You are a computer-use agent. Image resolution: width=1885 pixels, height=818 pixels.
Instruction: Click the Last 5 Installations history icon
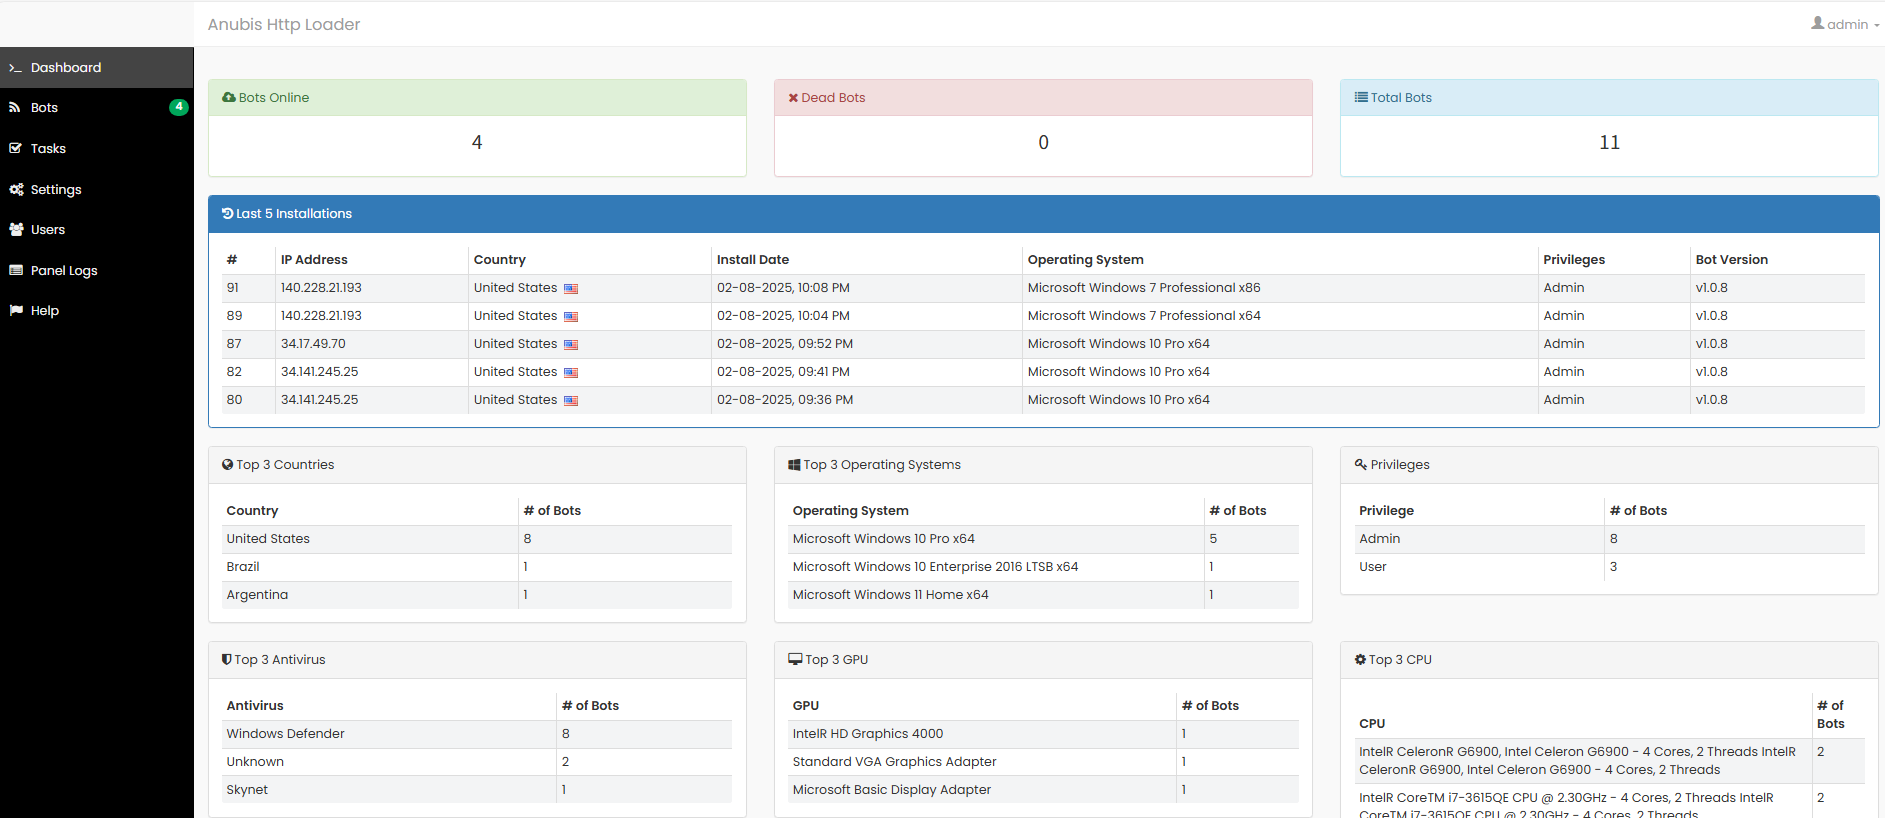click(228, 213)
